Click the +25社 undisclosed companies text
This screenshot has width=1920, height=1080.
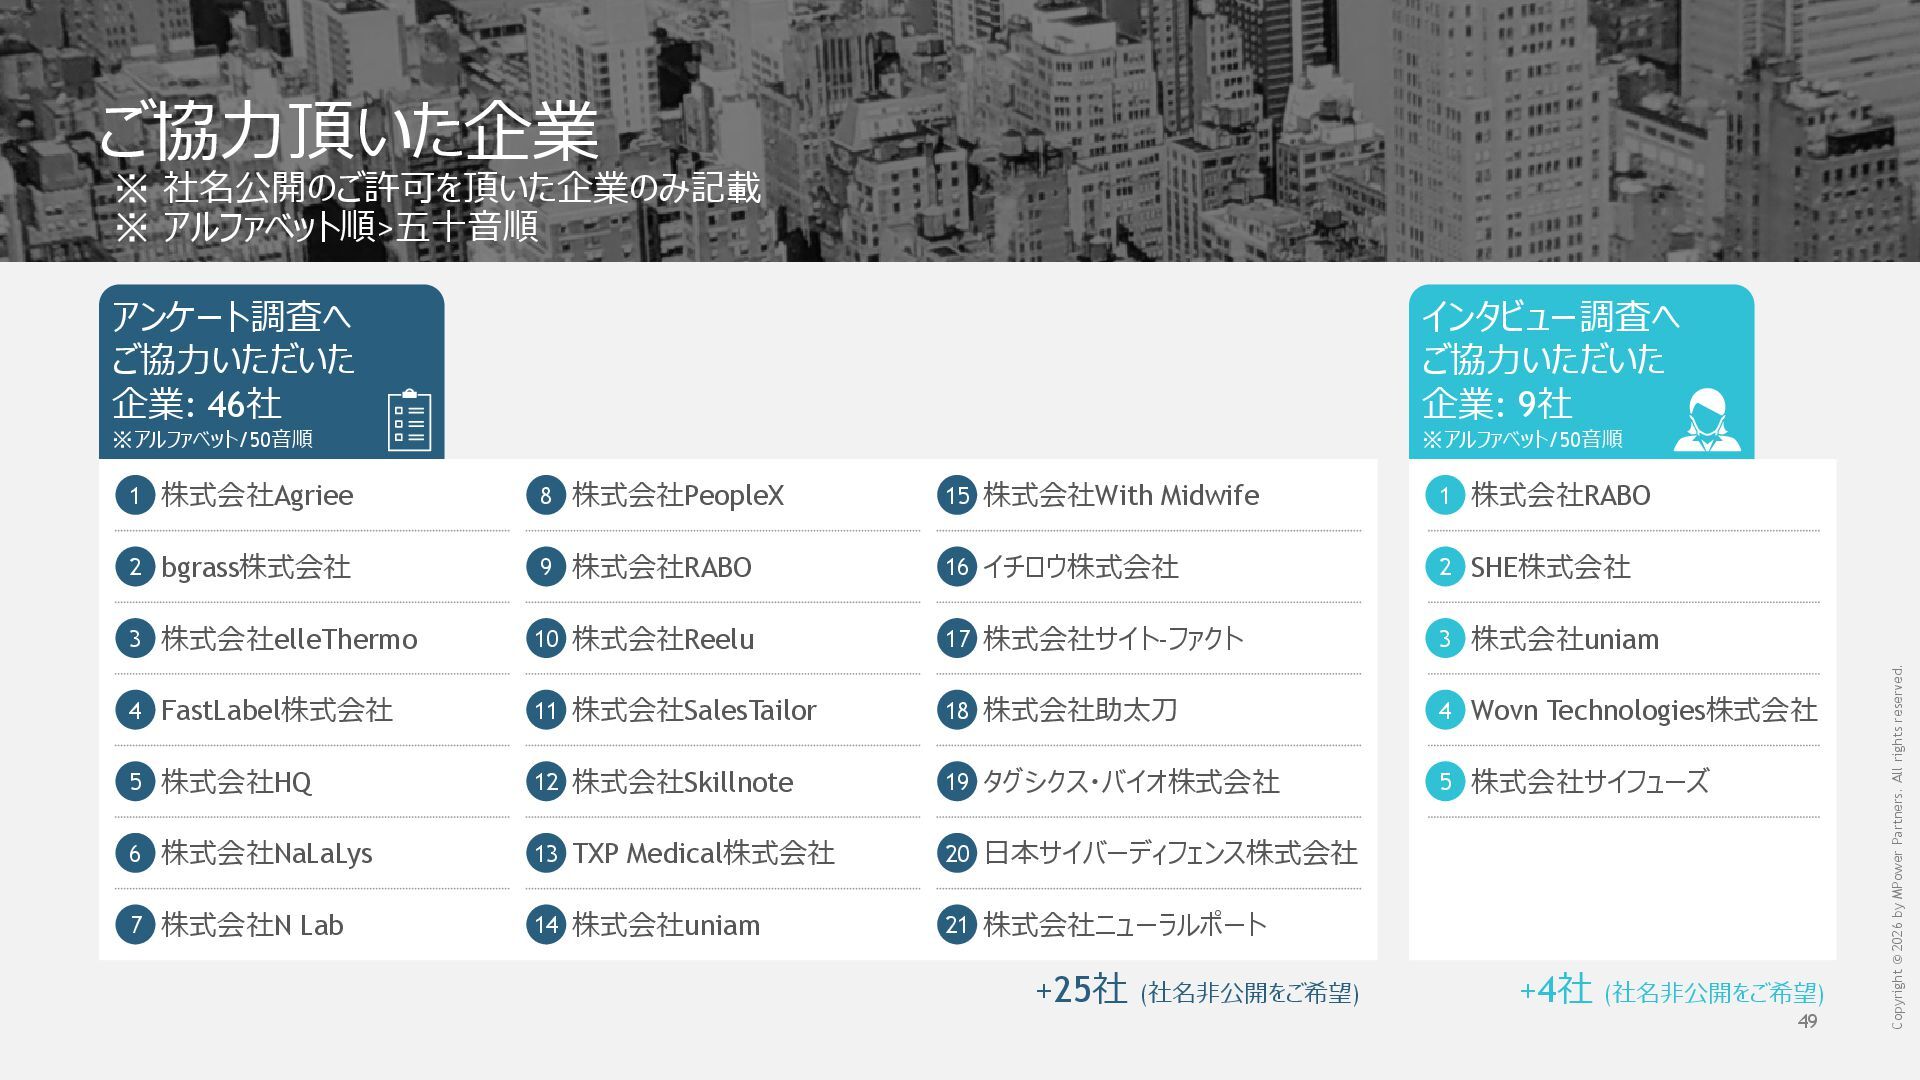[1081, 990]
